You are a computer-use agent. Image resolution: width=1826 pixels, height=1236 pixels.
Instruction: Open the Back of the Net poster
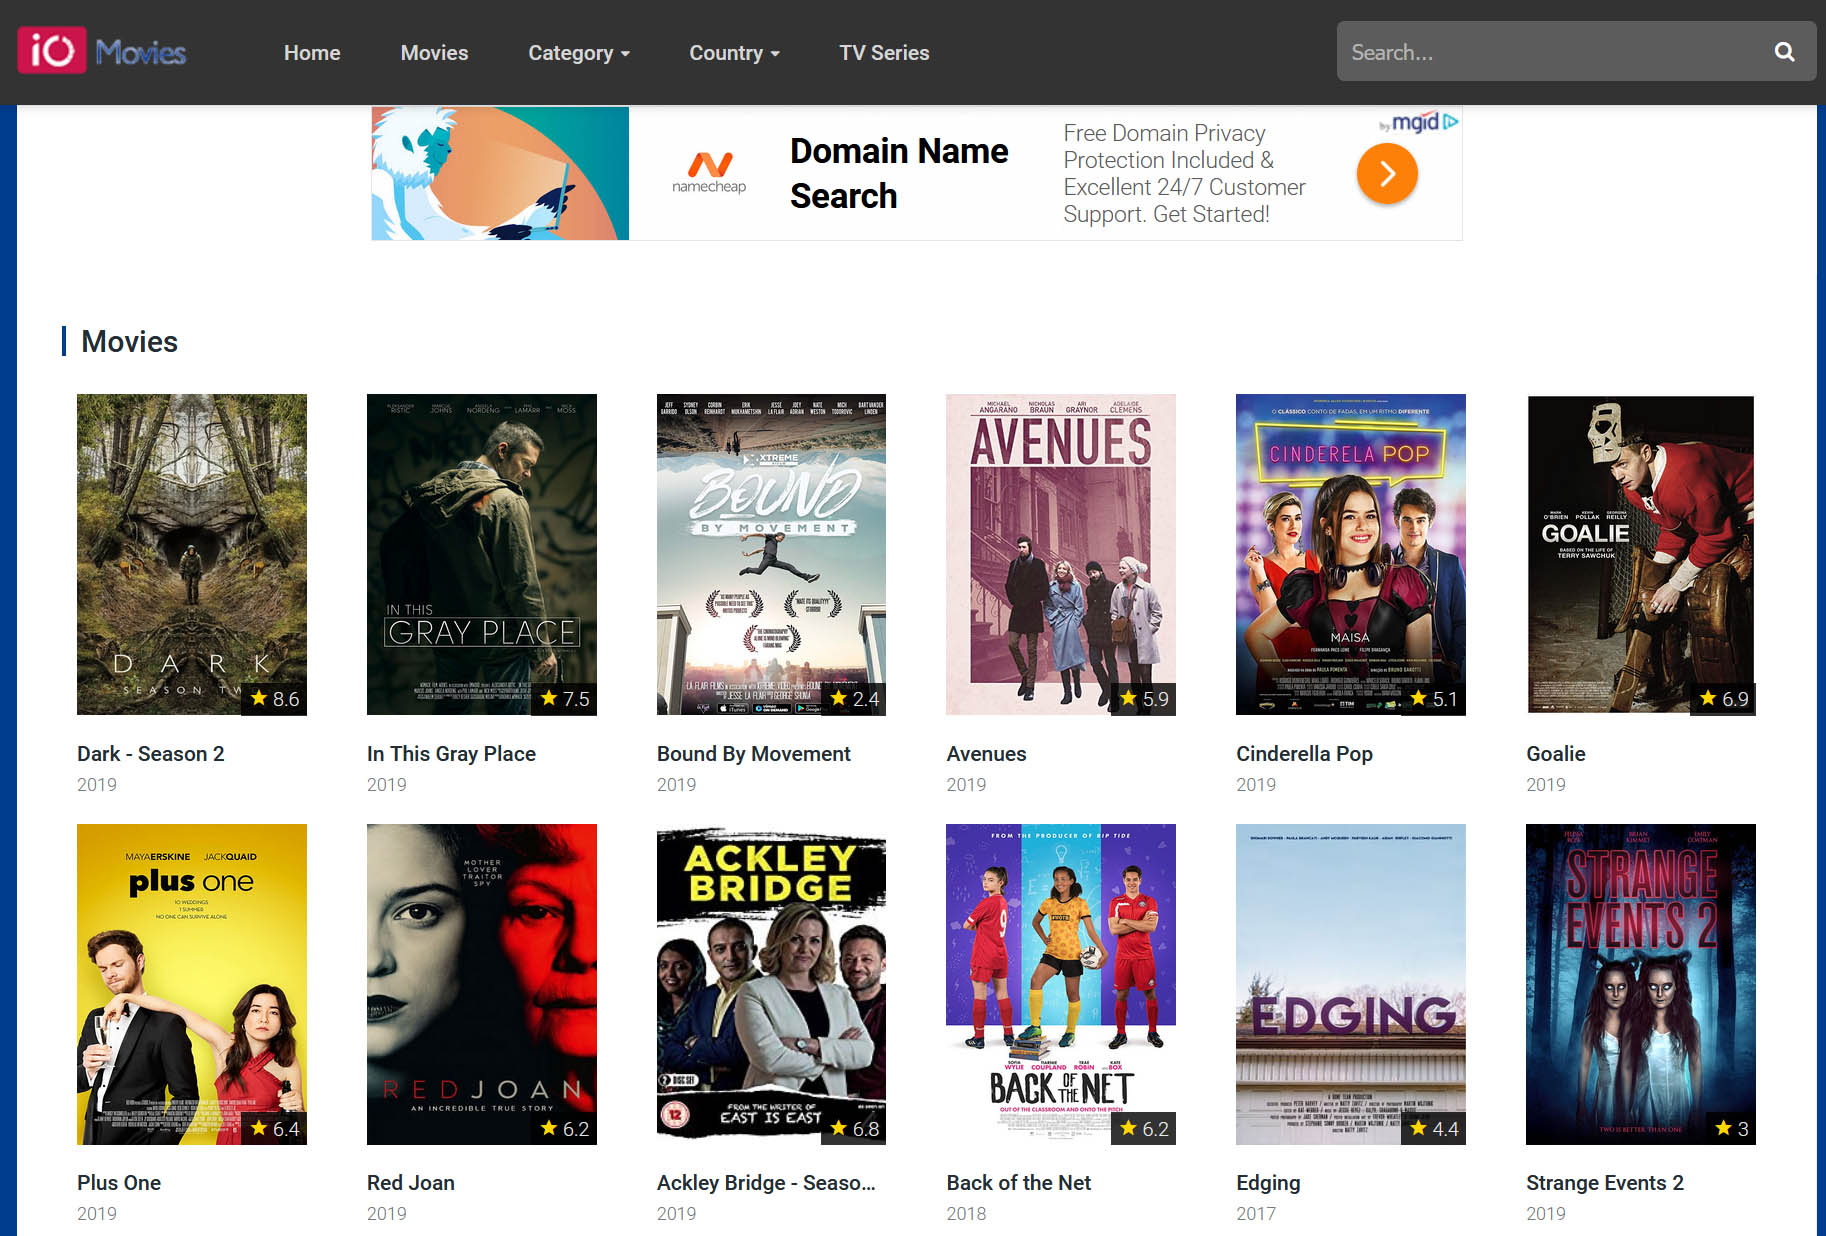pyautogui.click(x=1061, y=984)
